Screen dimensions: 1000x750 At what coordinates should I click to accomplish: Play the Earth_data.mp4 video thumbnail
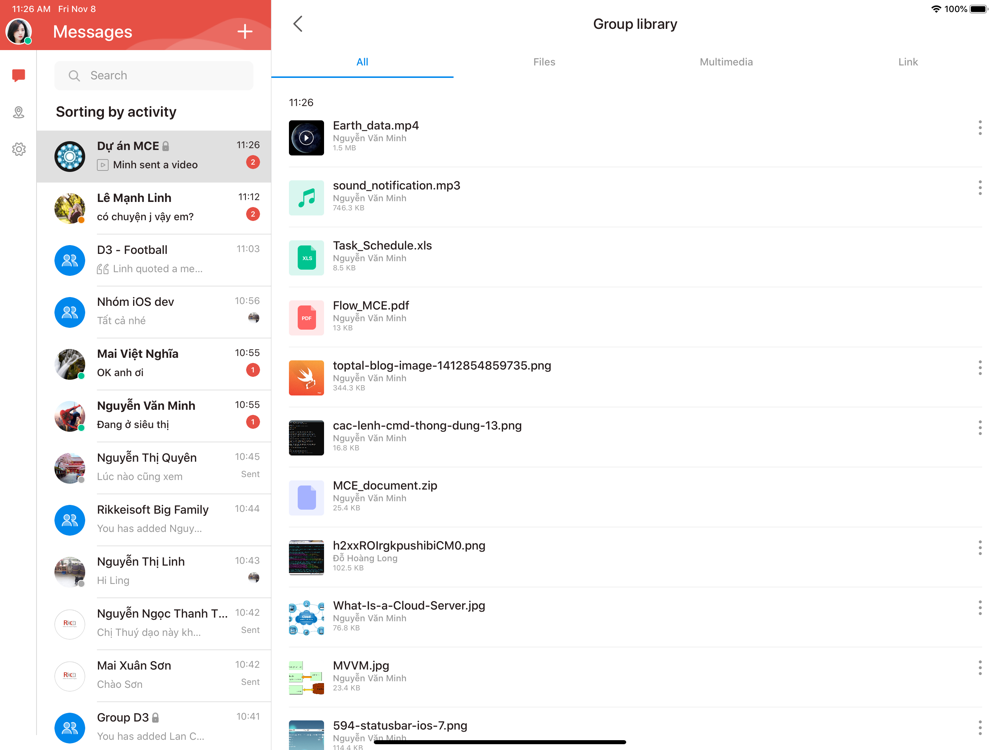coord(306,138)
